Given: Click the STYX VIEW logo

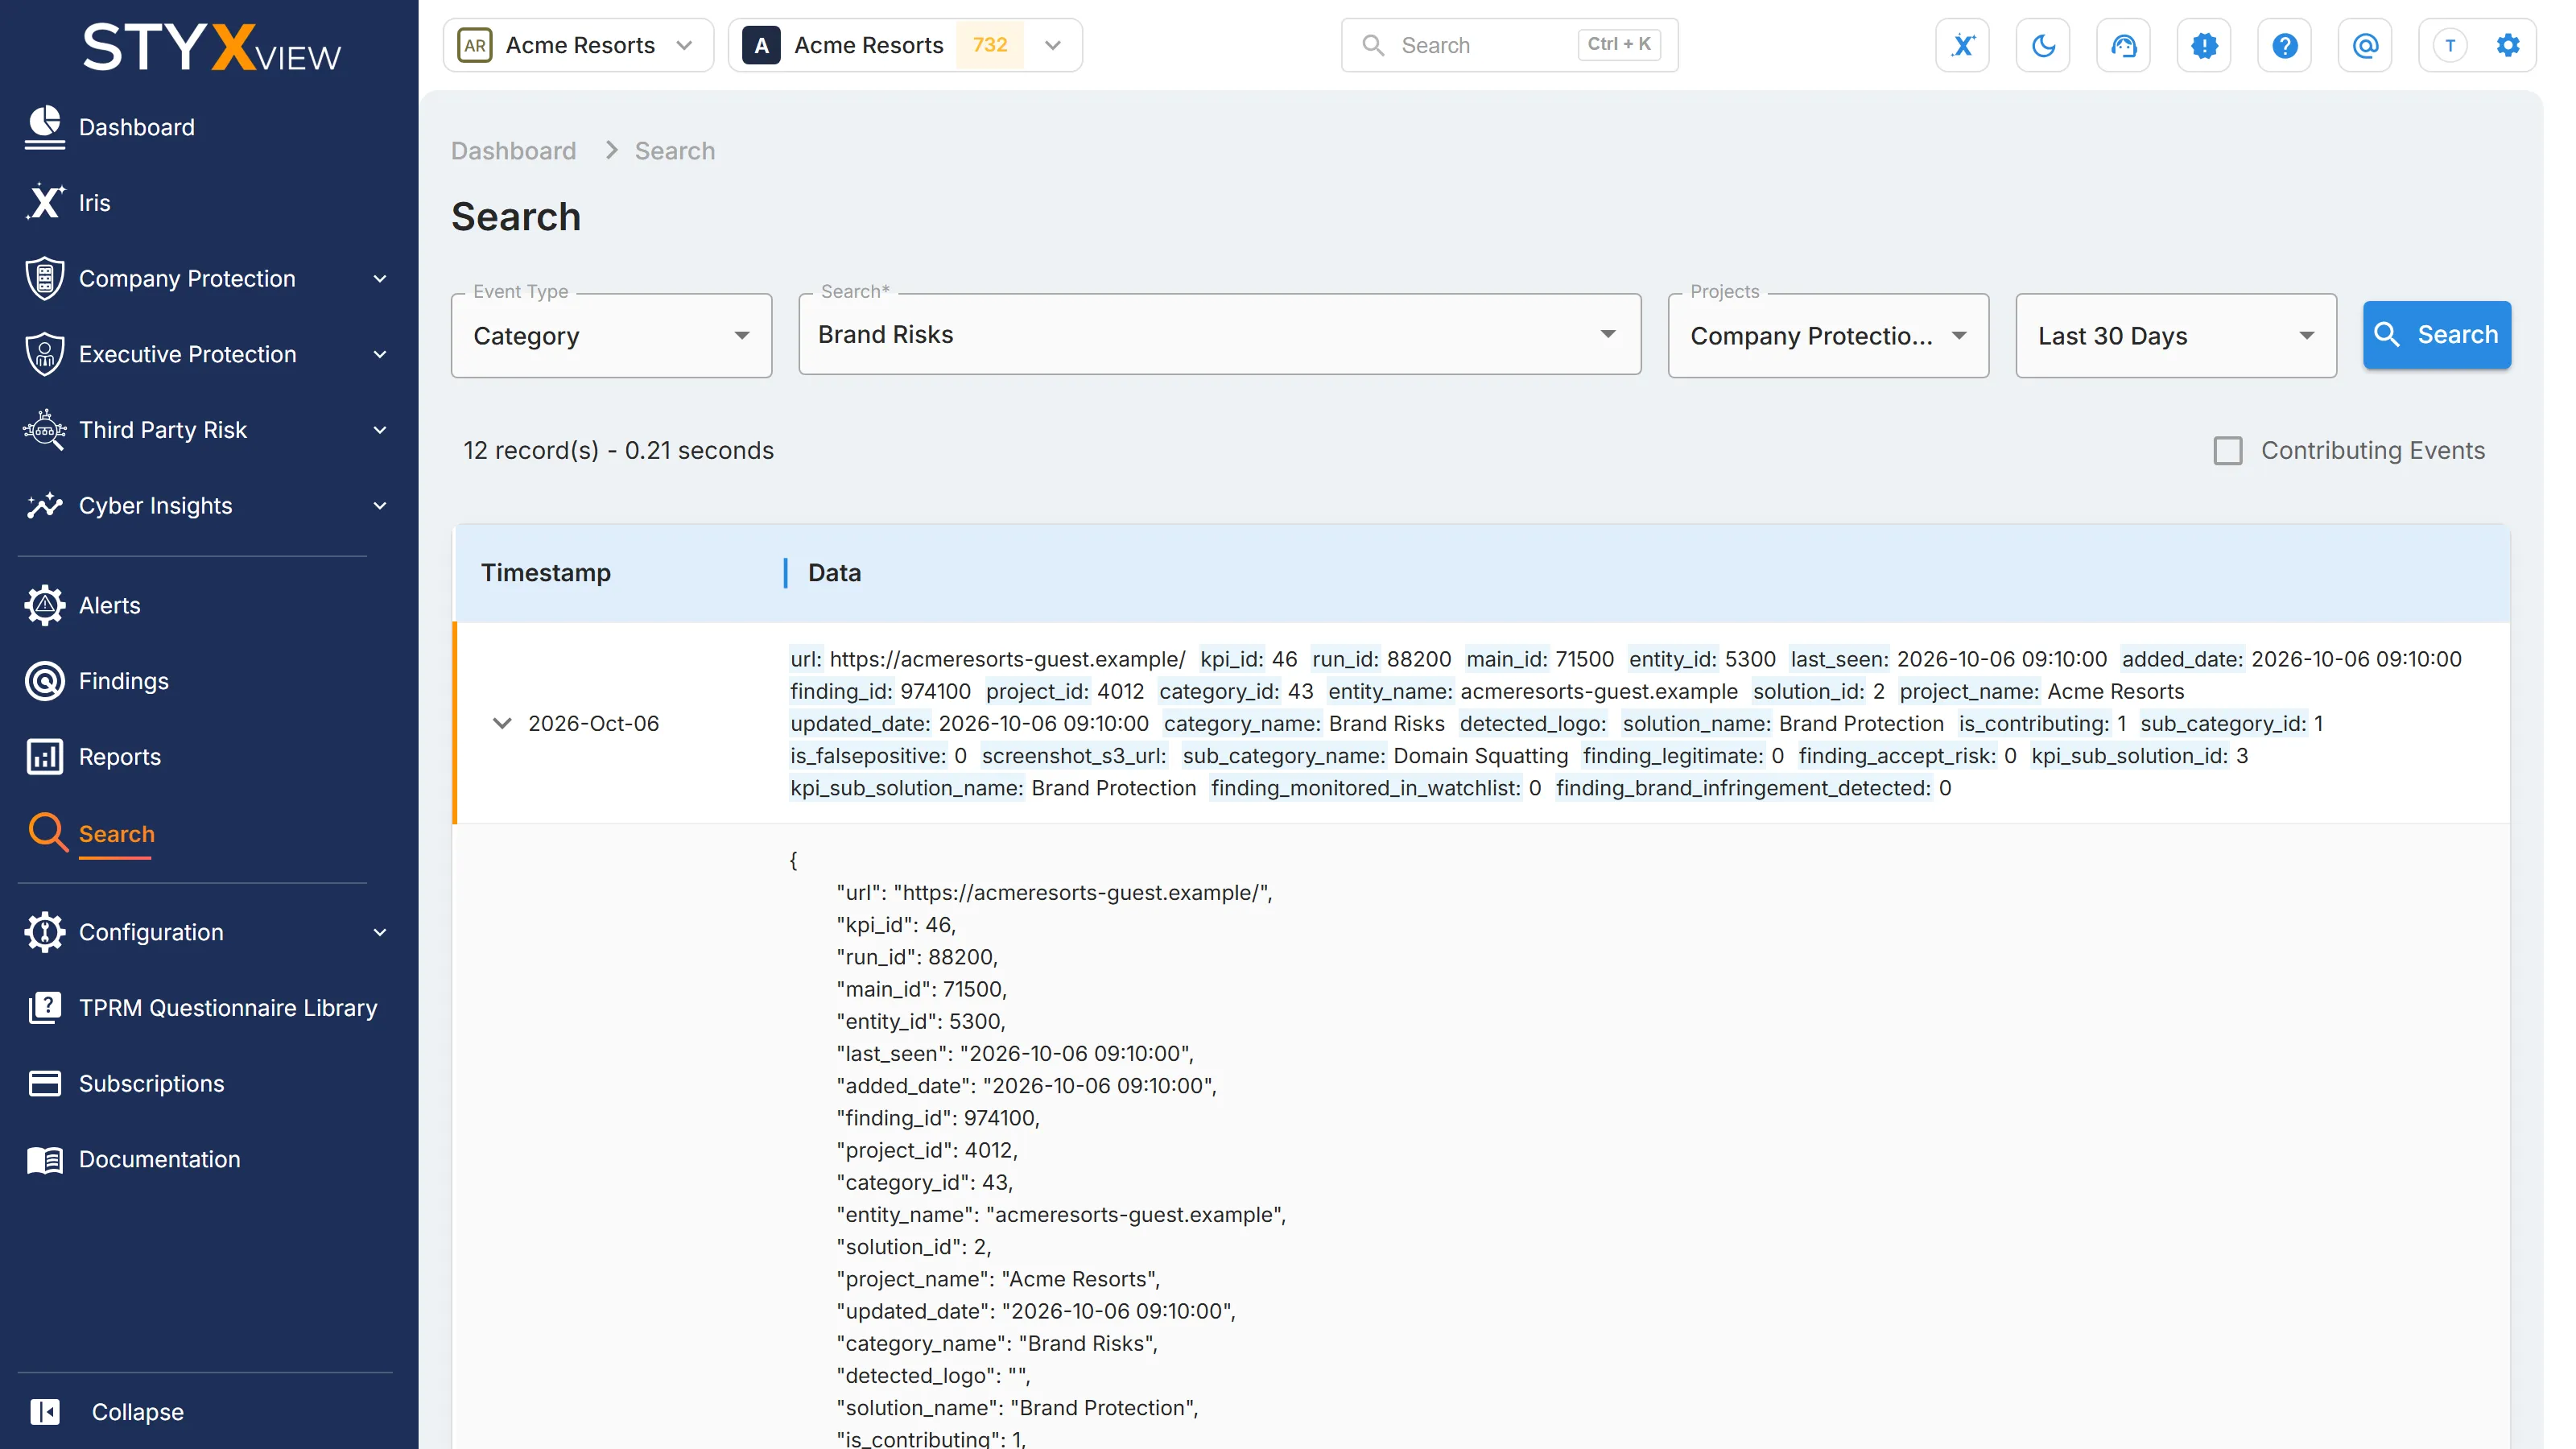Looking at the screenshot, I should point(212,48).
